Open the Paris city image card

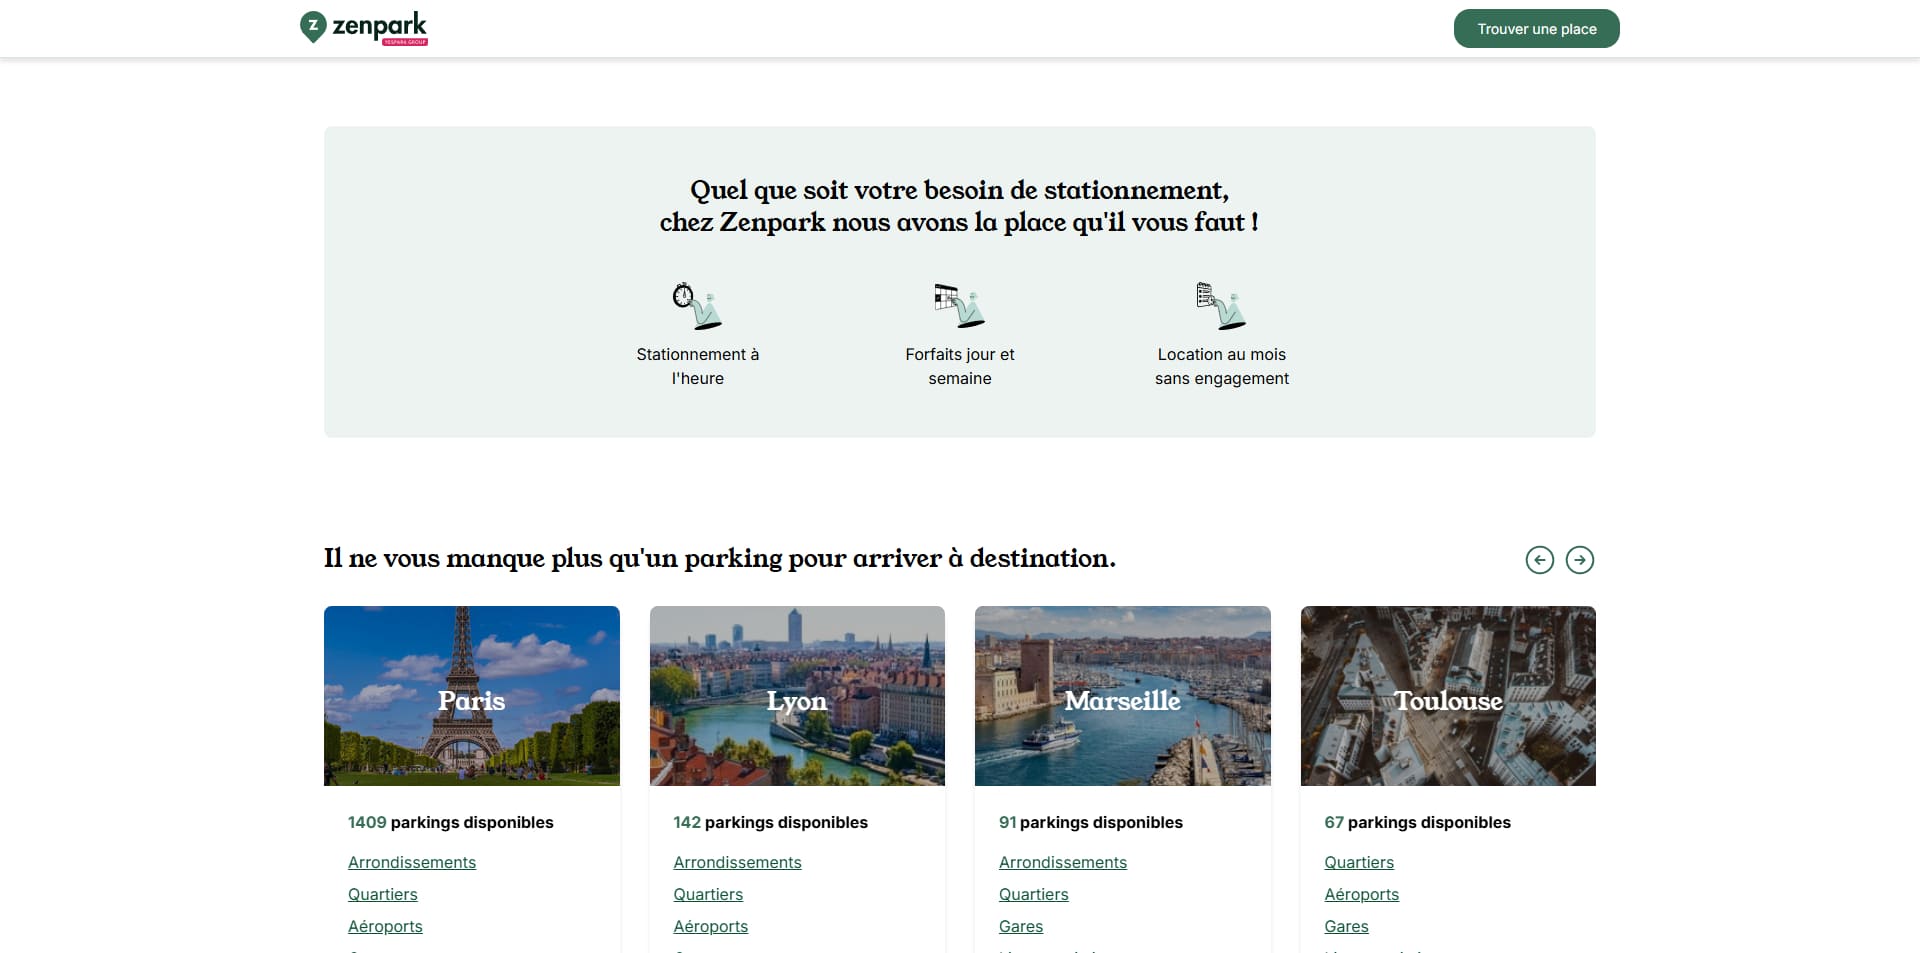coord(472,696)
